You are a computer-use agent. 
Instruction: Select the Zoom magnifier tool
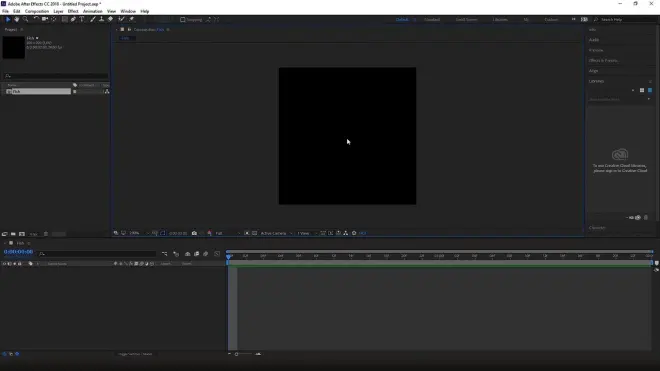click(x=25, y=19)
